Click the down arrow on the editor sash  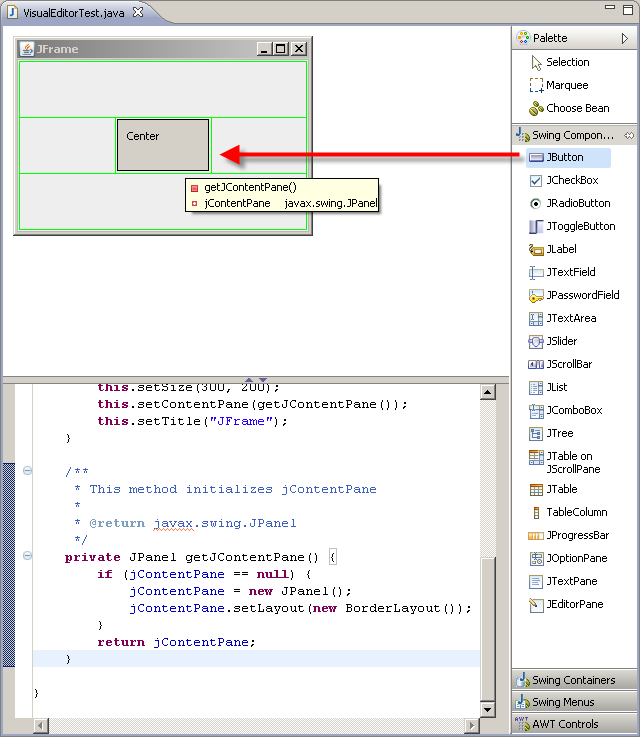(x=263, y=380)
